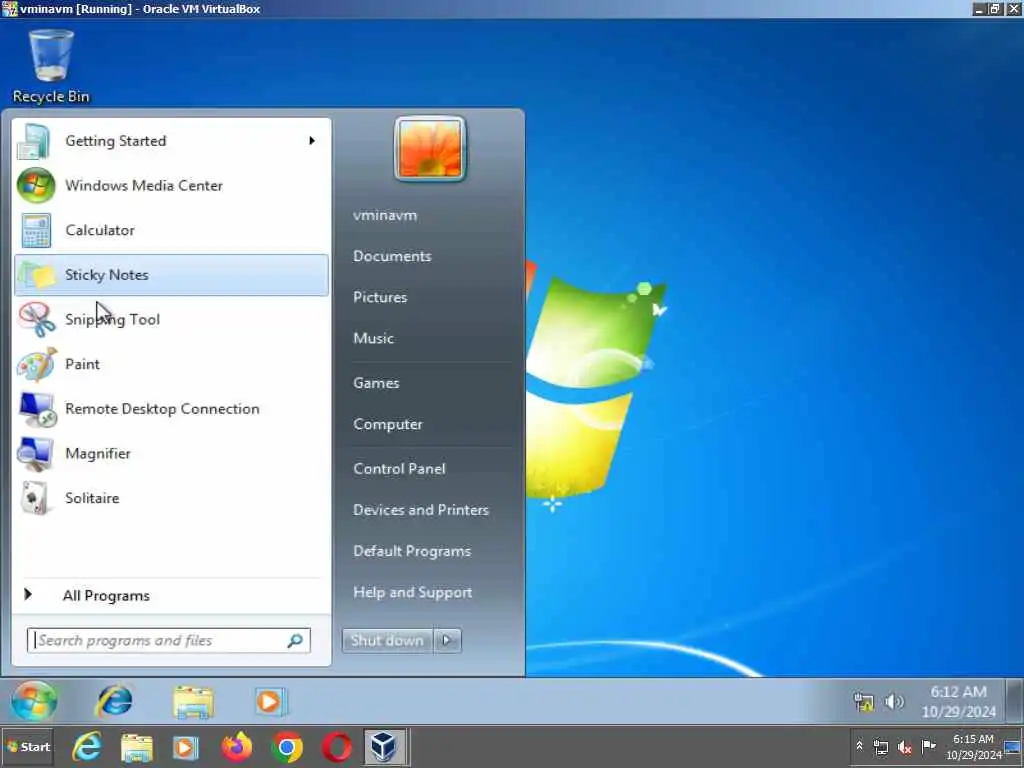Open Media Player on the host taskbar

[185, 748]
